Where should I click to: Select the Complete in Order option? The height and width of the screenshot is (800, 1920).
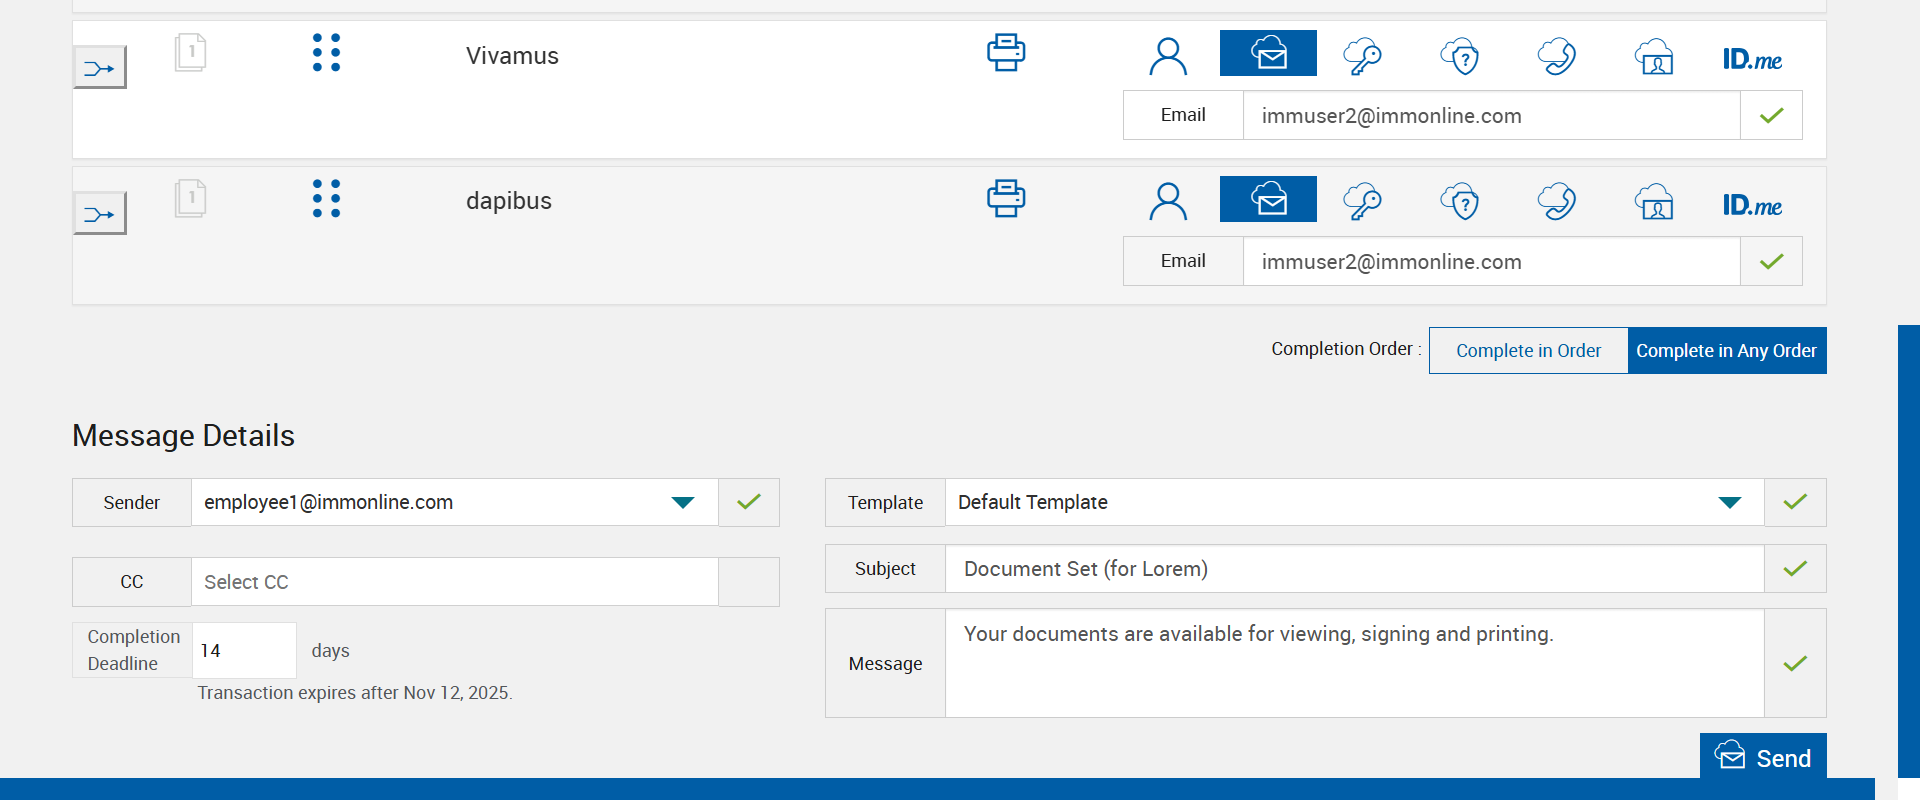[x=1528, y=351]
